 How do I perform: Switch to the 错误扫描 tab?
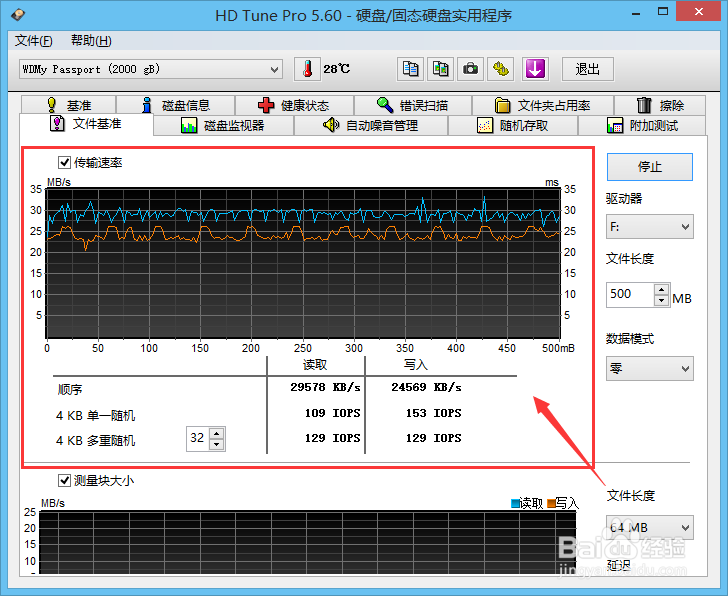tap(413, 105)
